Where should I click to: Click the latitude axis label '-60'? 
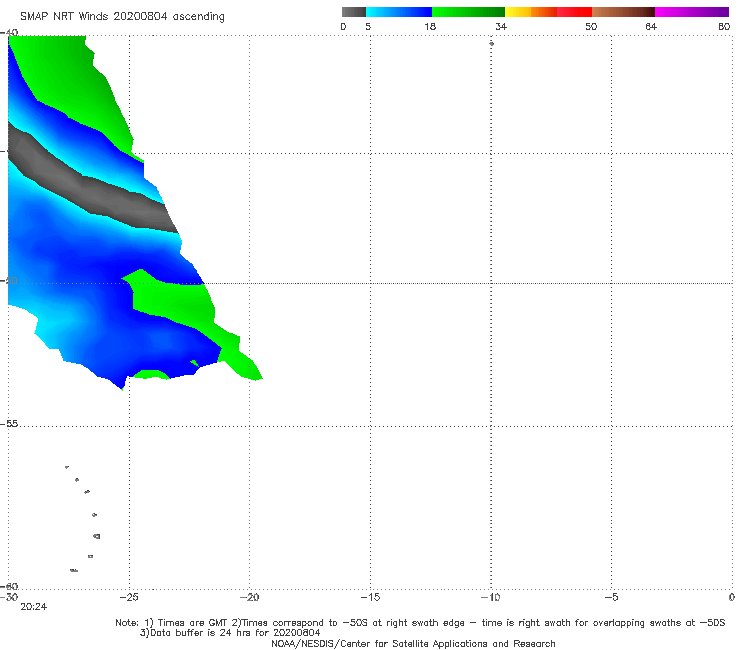tap(9, 586)
